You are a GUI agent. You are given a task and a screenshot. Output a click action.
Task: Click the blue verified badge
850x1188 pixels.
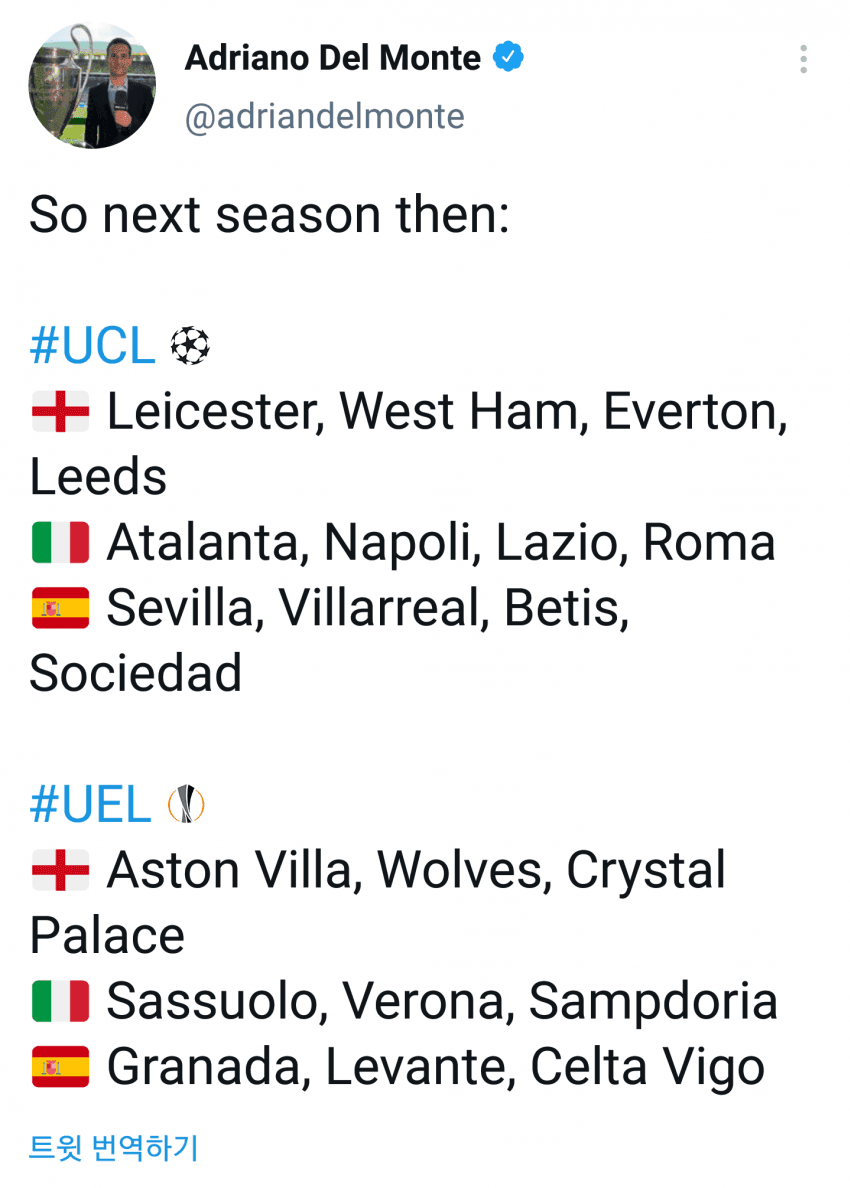(510, 58)
